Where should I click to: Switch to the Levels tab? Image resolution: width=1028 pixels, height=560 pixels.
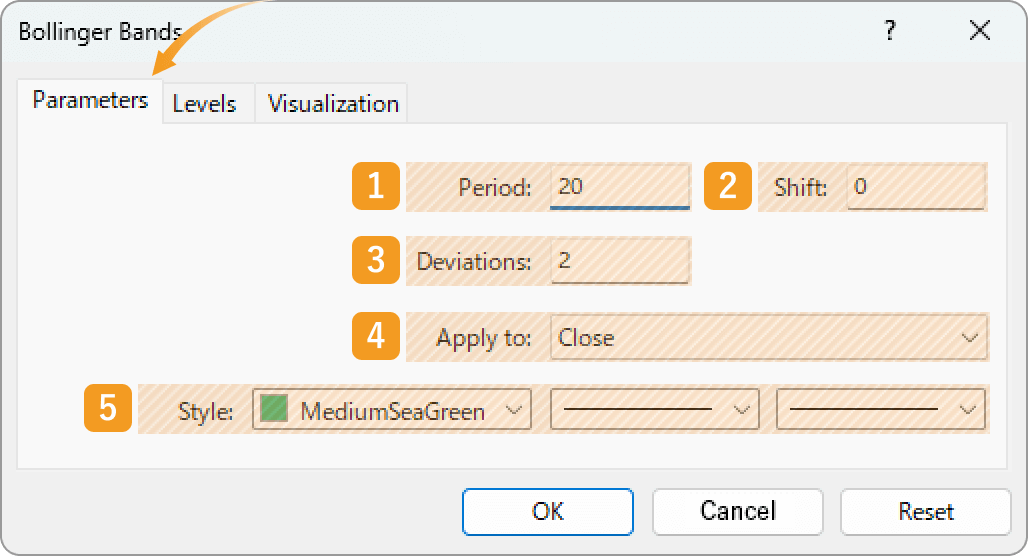pos(204,104)
